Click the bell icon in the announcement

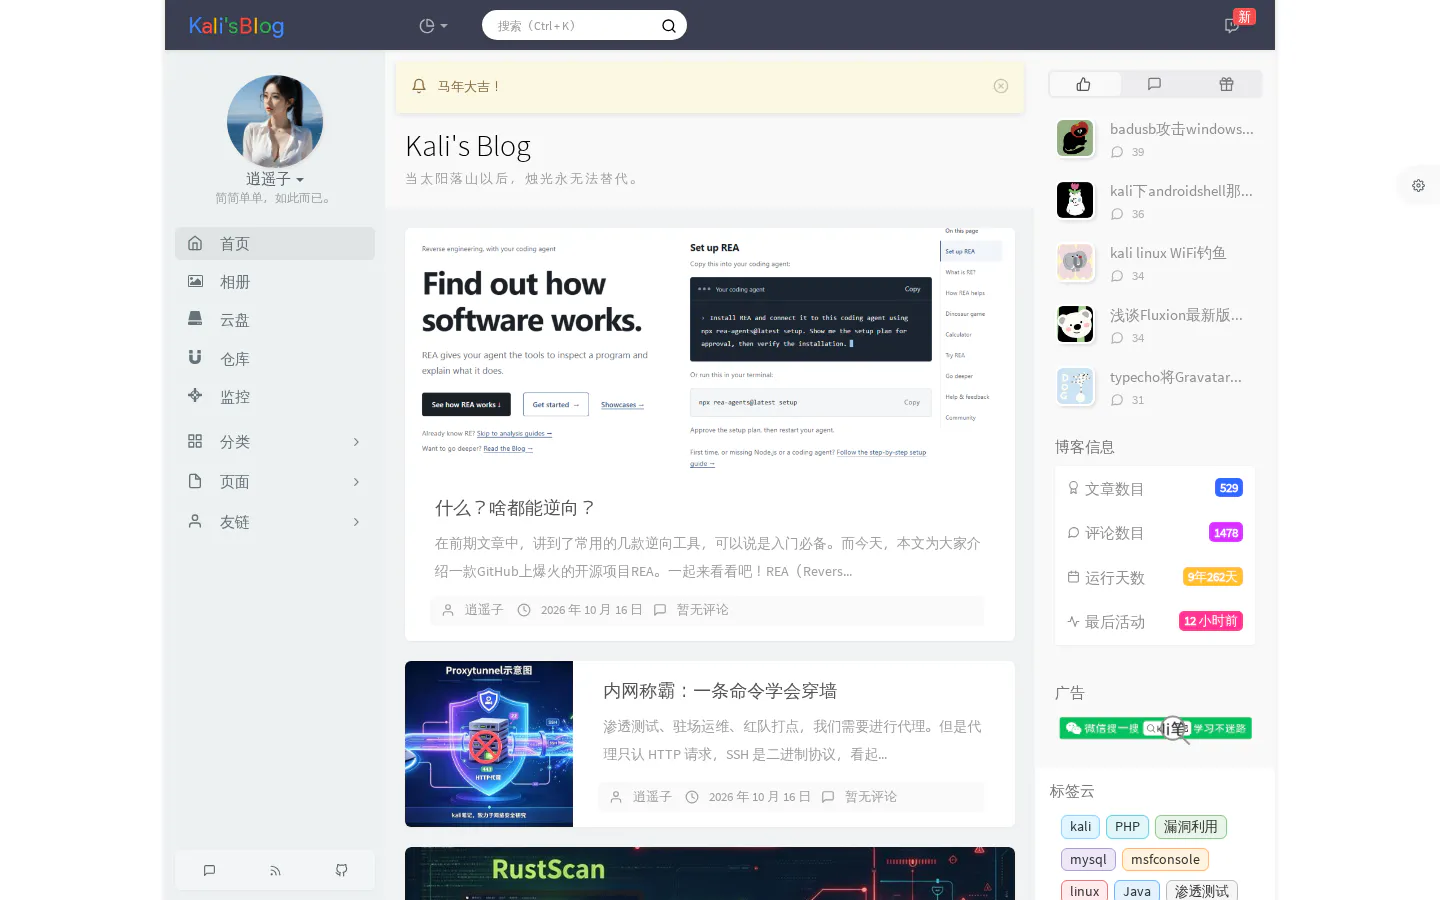419,86
